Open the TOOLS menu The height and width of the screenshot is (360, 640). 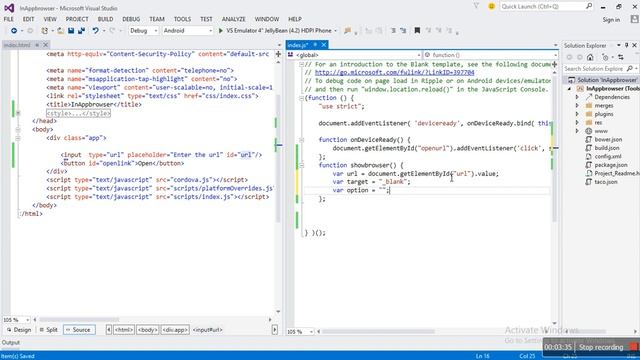182,19
